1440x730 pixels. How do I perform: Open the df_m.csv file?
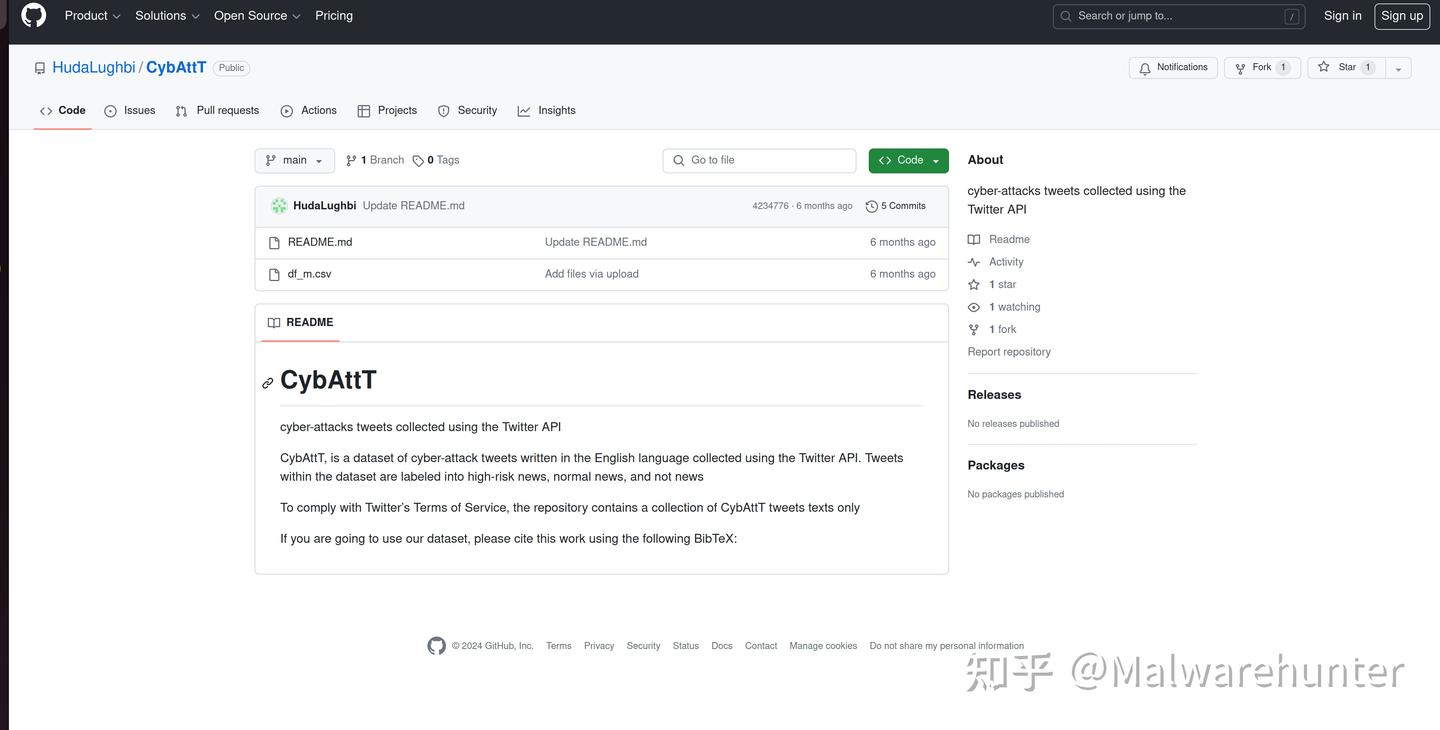click(309, 273)
